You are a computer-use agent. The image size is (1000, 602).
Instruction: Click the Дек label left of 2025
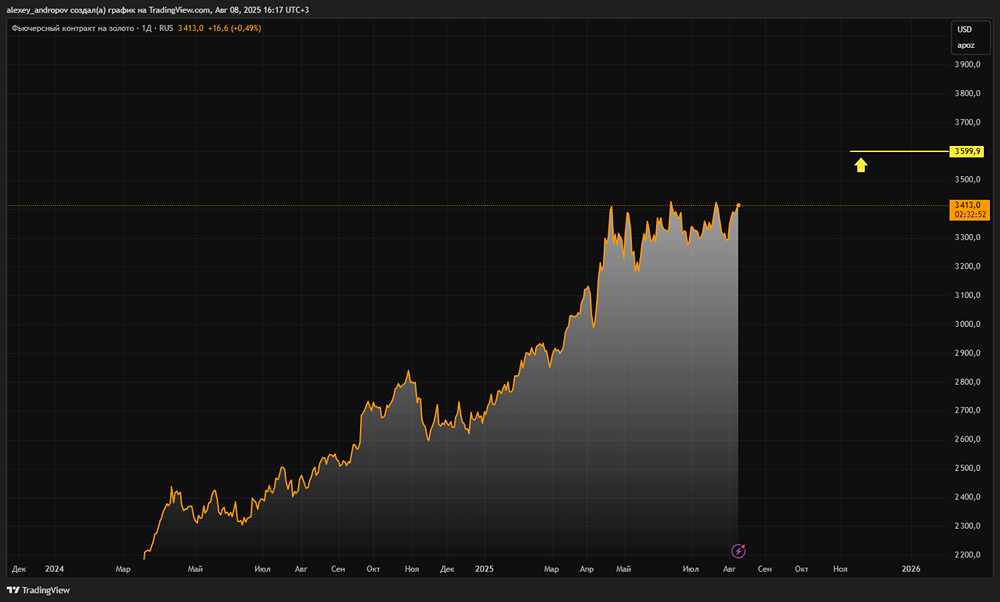[x=447, y=569]
